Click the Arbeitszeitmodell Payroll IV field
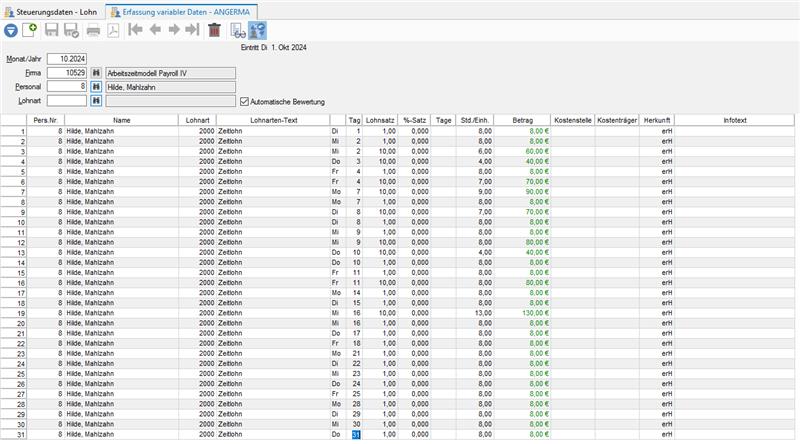This screenshot has height=444, width=800. click(170, 73)
